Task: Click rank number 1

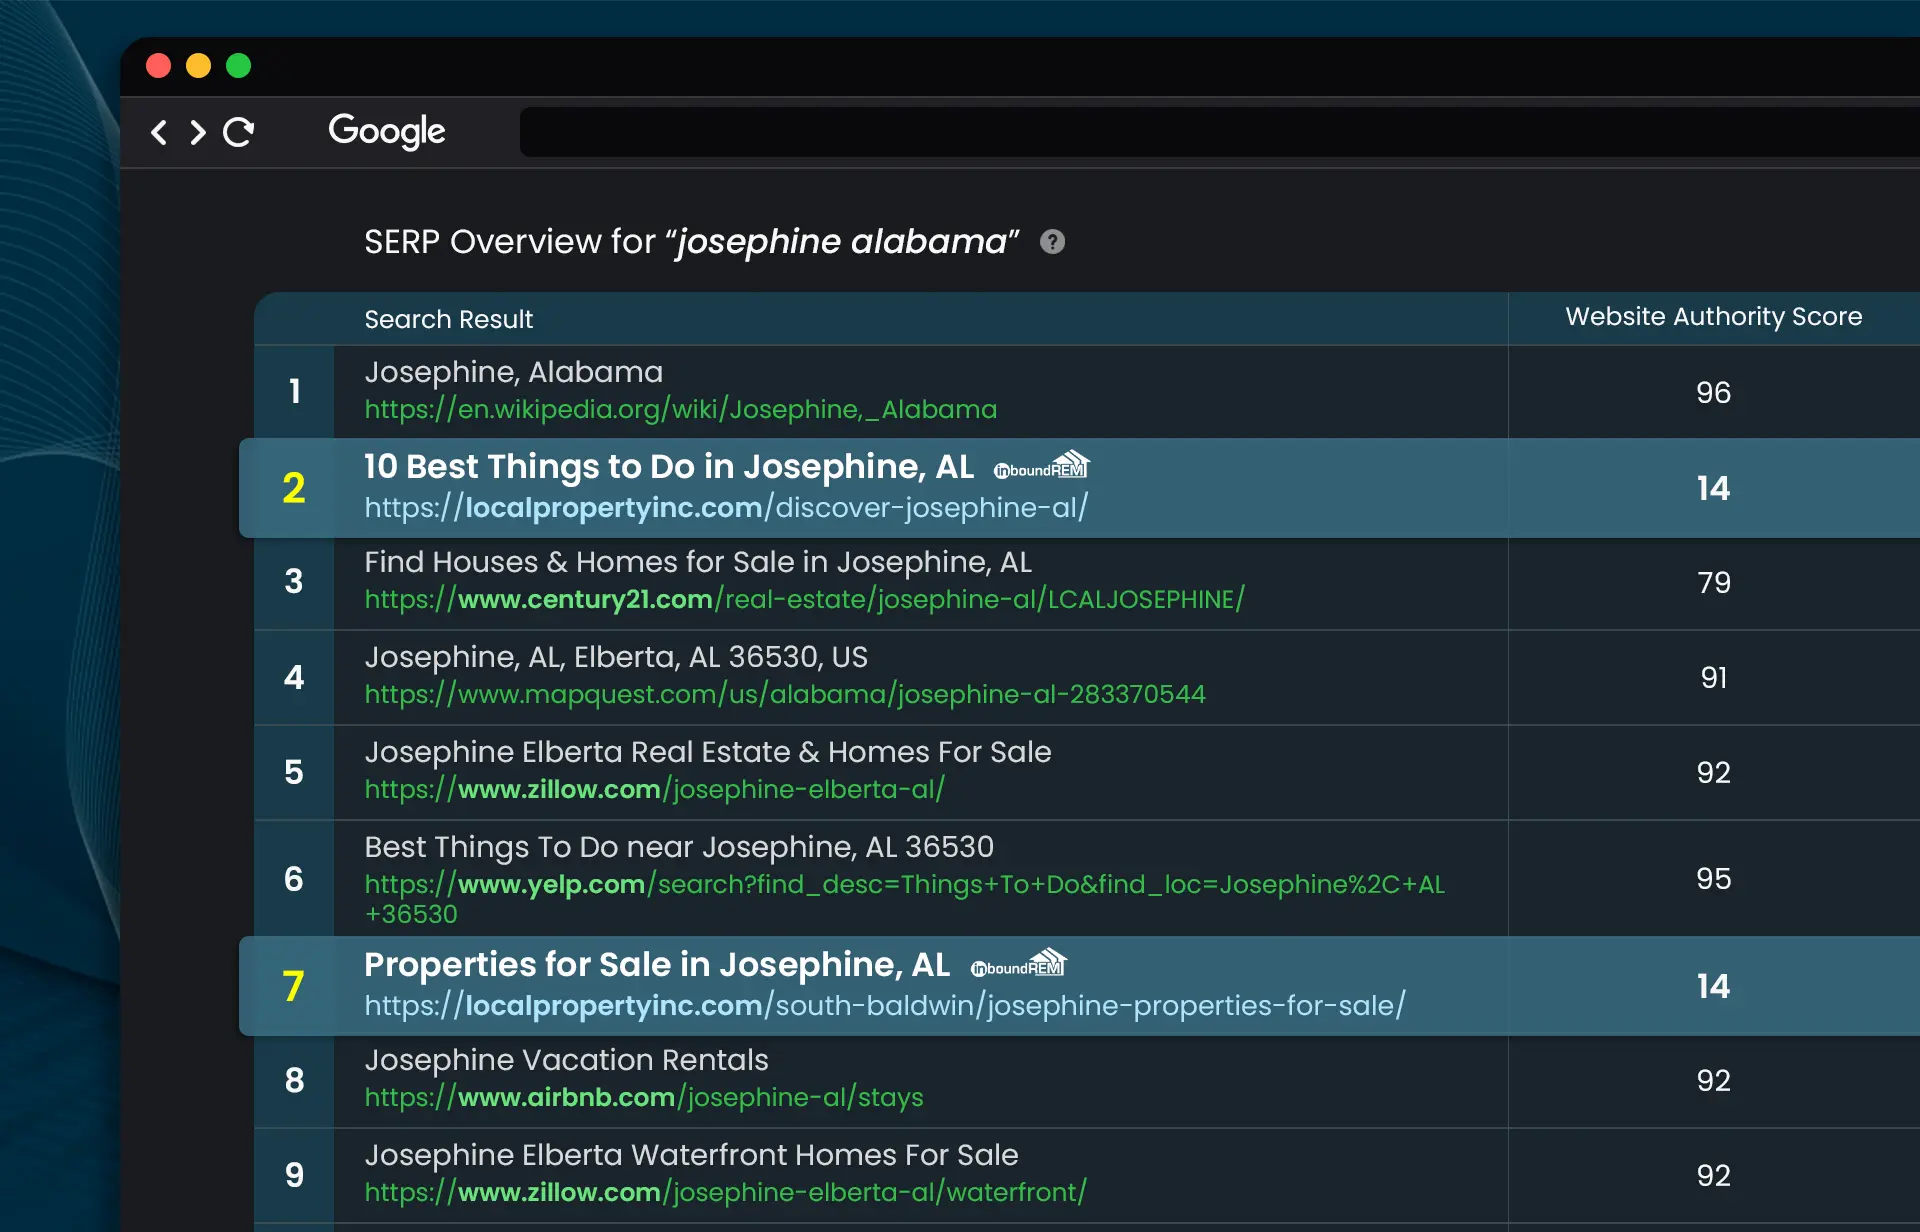Action: [294, 391]
